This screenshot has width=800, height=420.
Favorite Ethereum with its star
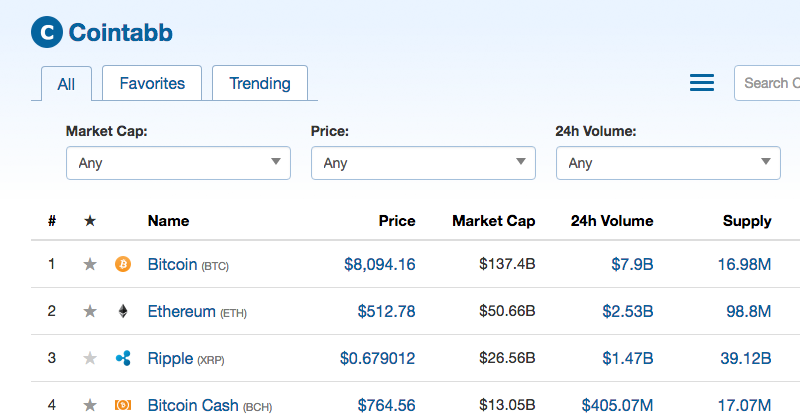click(90, 311)
